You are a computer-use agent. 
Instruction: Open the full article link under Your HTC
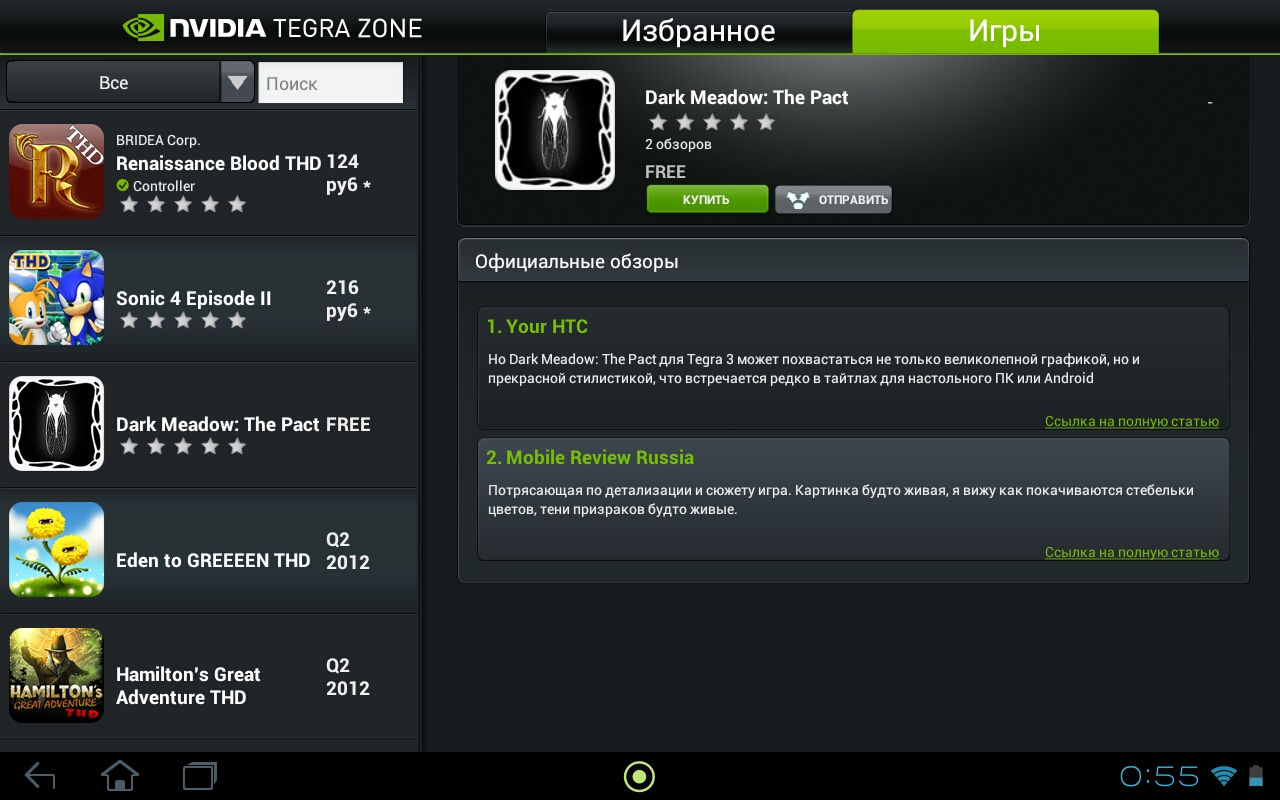click(1132, 421)
